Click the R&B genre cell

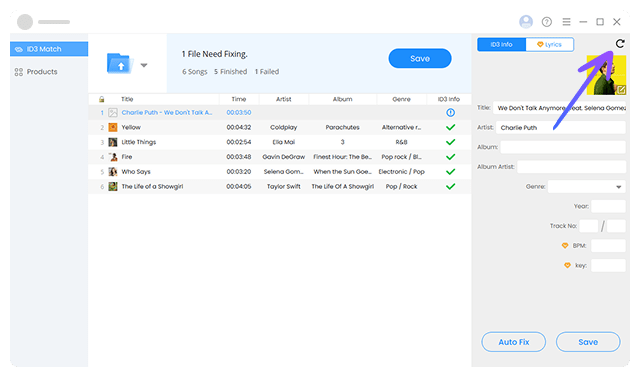401,142
